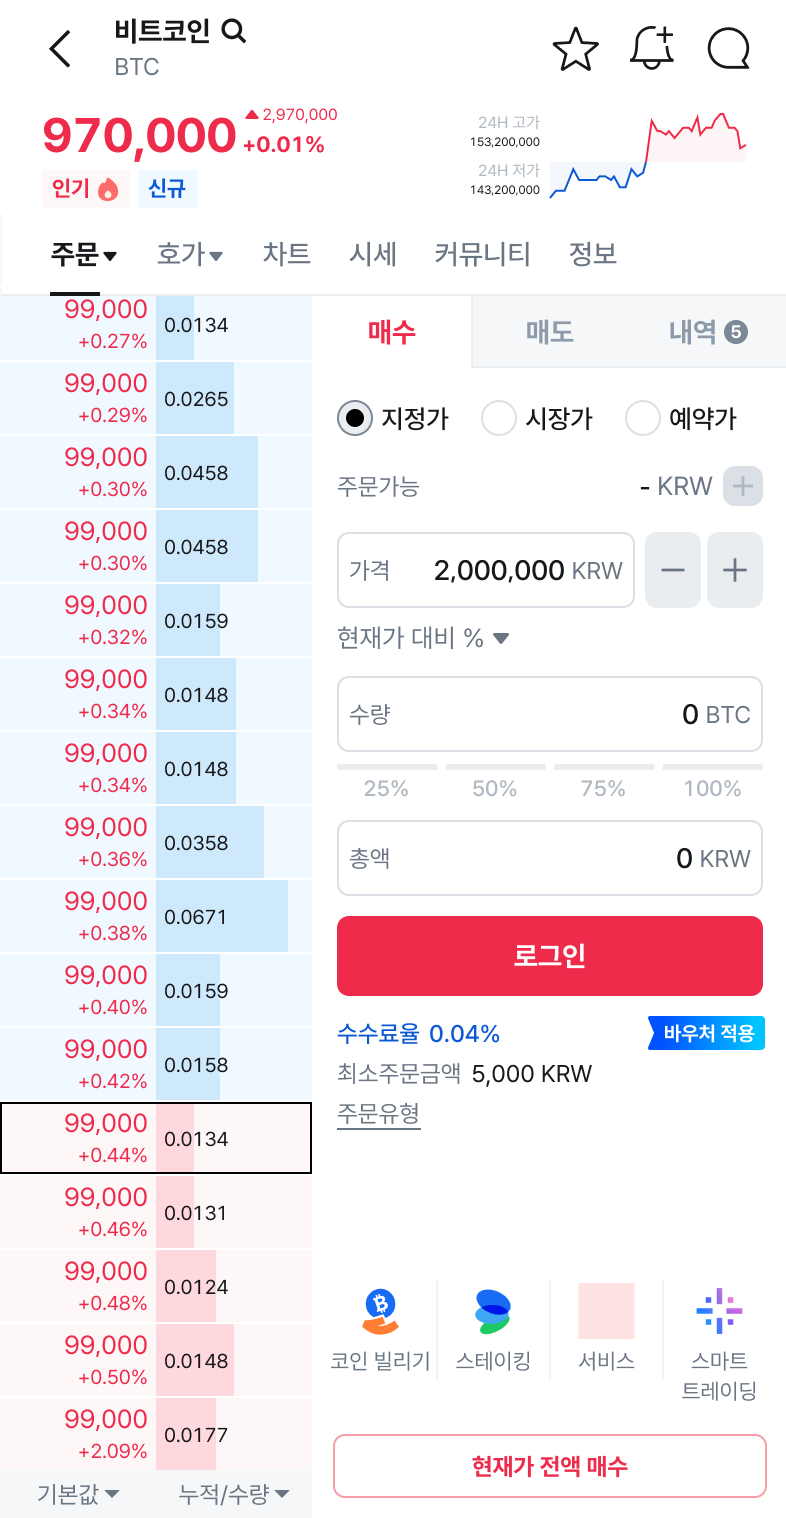The width and height of the screenshot is (786, 1518).
Task: Open the chat bubble icon
Action: tap(728, 49)
